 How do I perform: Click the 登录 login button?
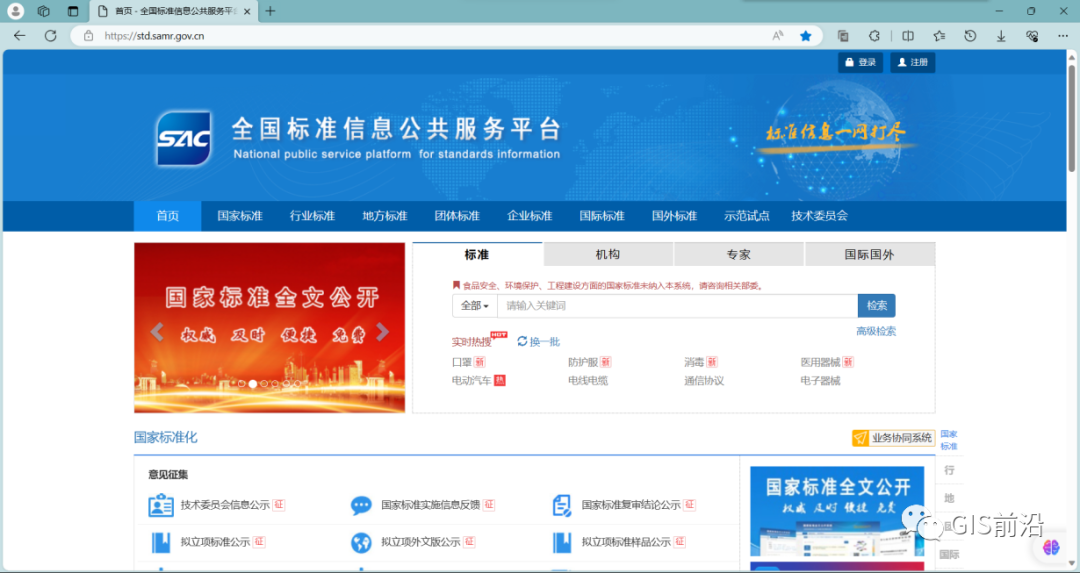coord(860,63)
